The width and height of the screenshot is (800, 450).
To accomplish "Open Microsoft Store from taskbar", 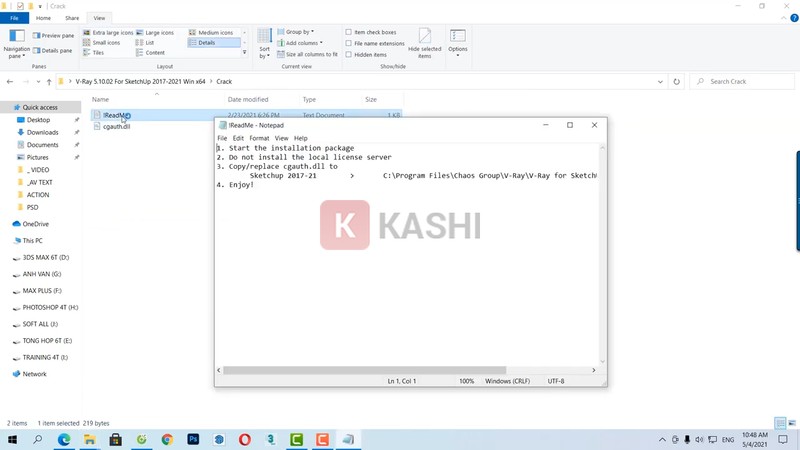I will pyautogui.click(x=116, y=439).
